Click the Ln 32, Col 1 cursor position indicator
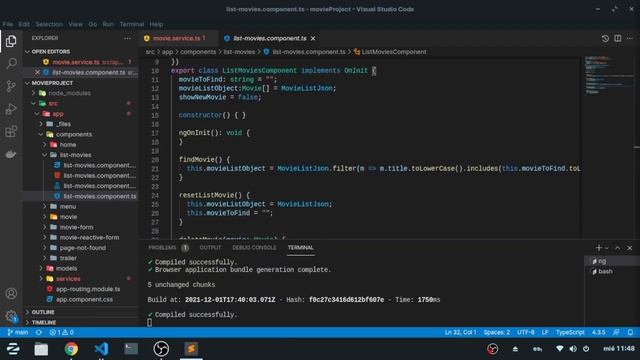 point(460,332)
